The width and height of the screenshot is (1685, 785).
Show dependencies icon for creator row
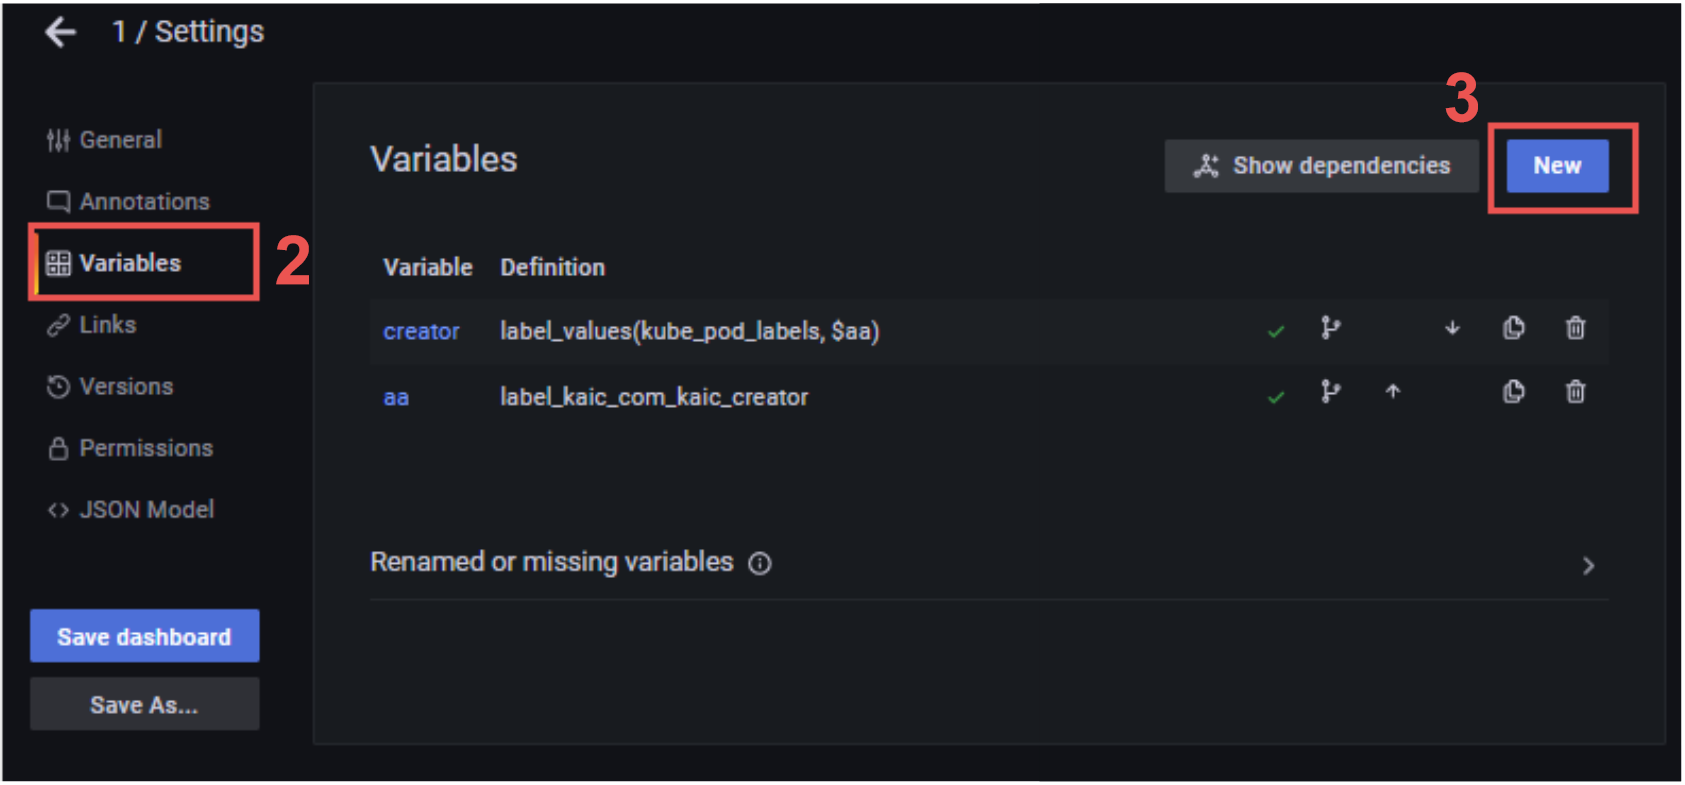tap(1330, 328)
